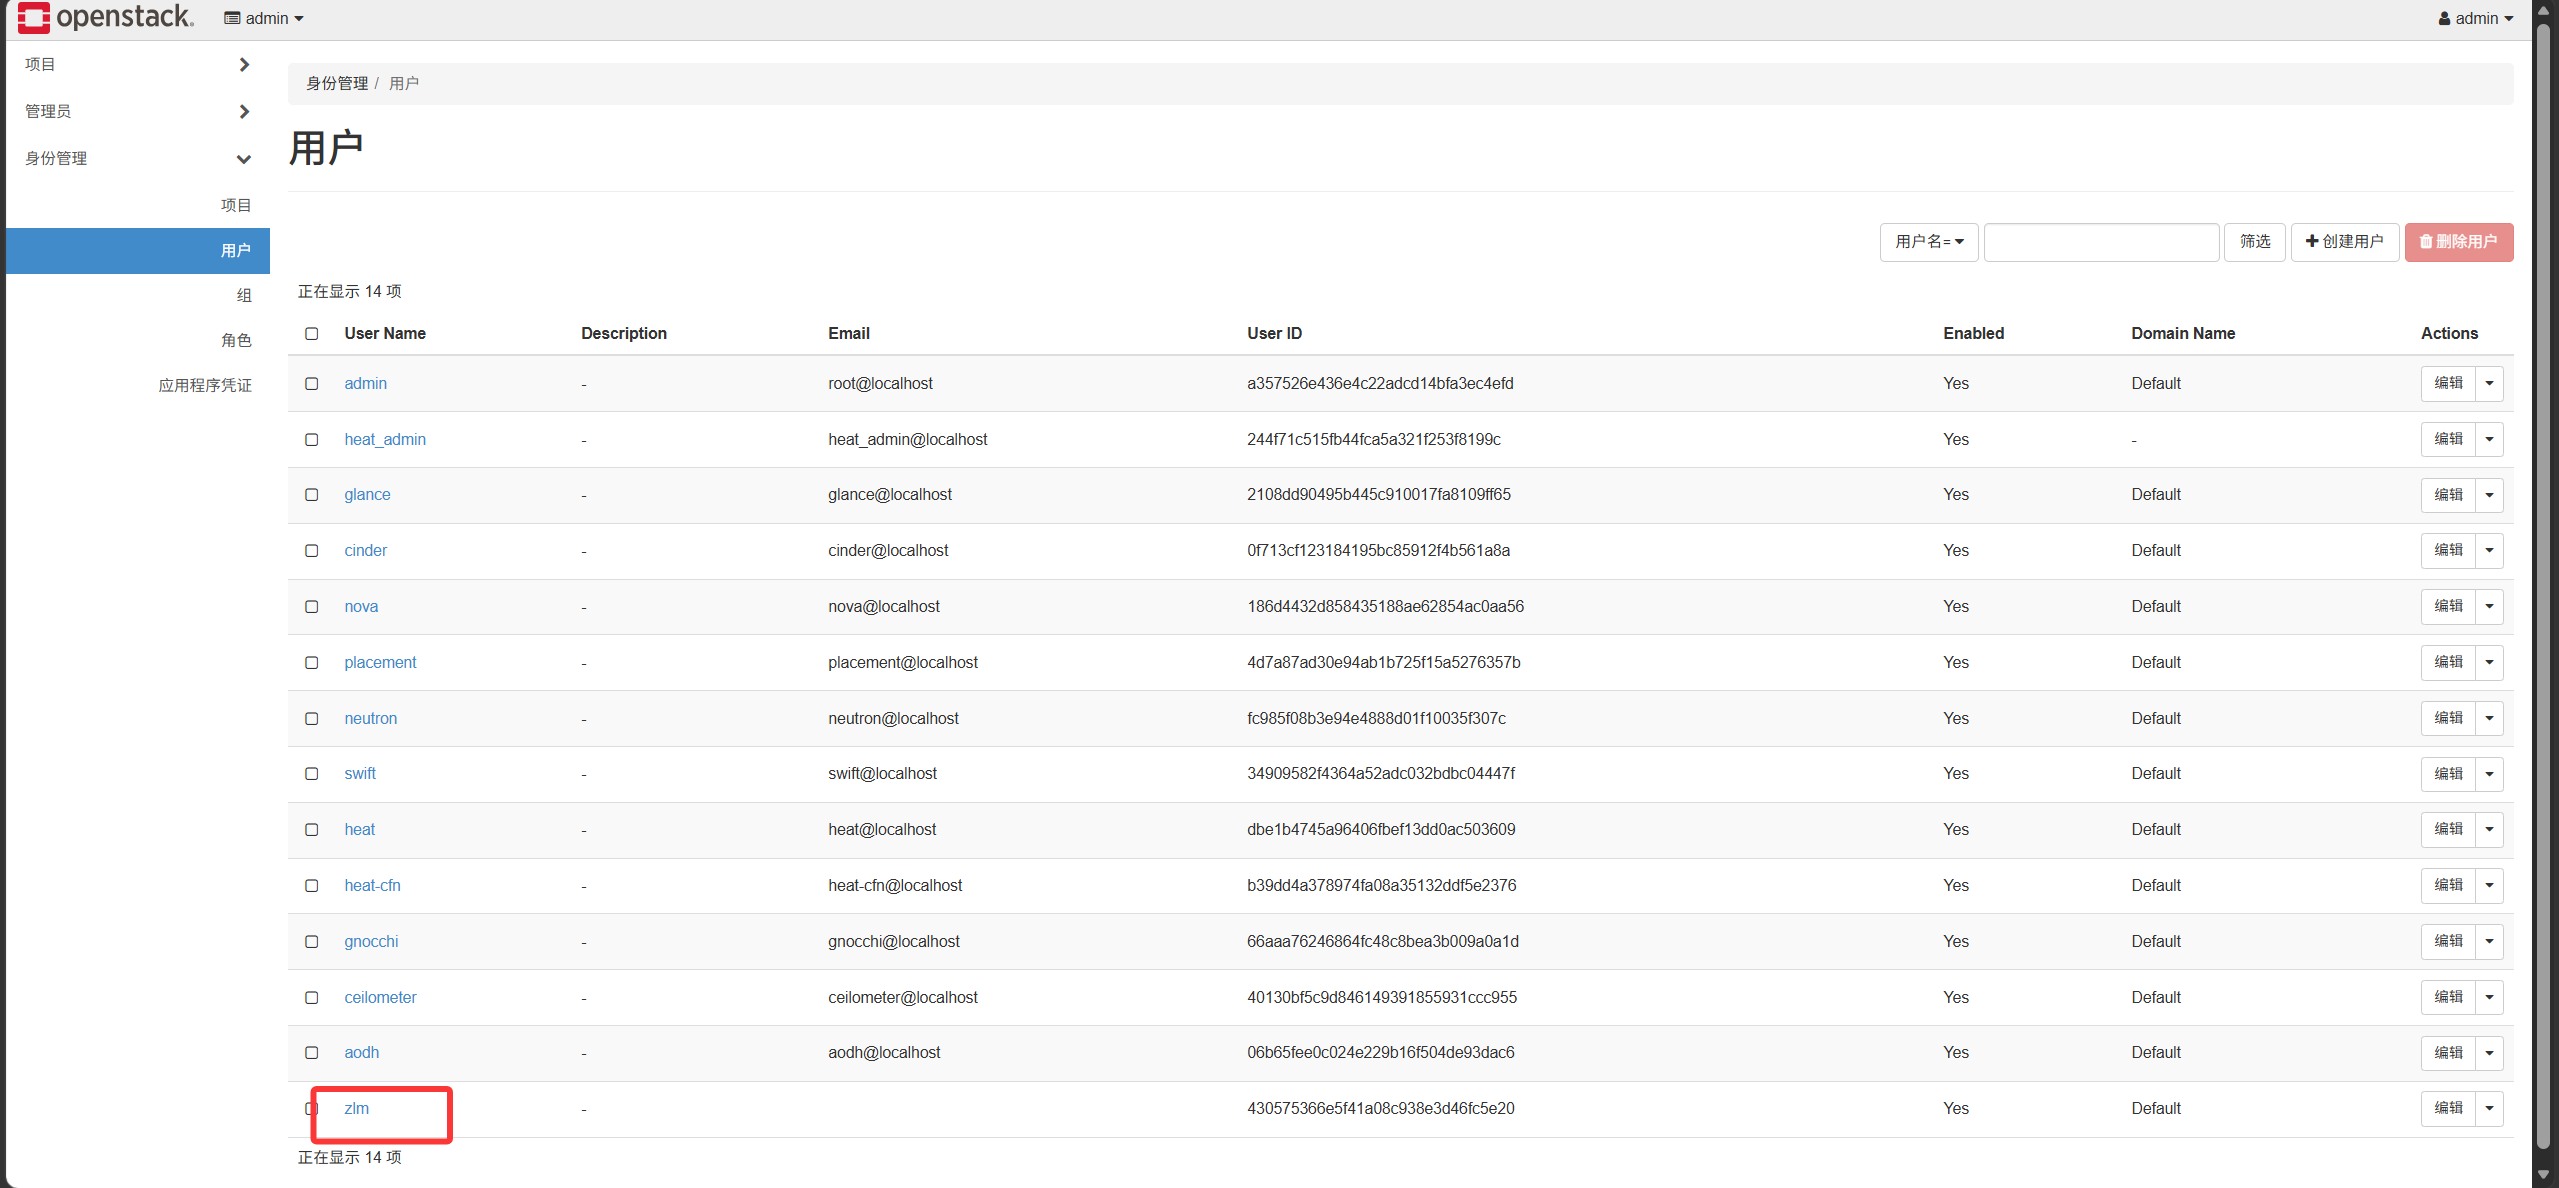
Task: Check the admin user row checkbox
Action: tap(312, 384)
